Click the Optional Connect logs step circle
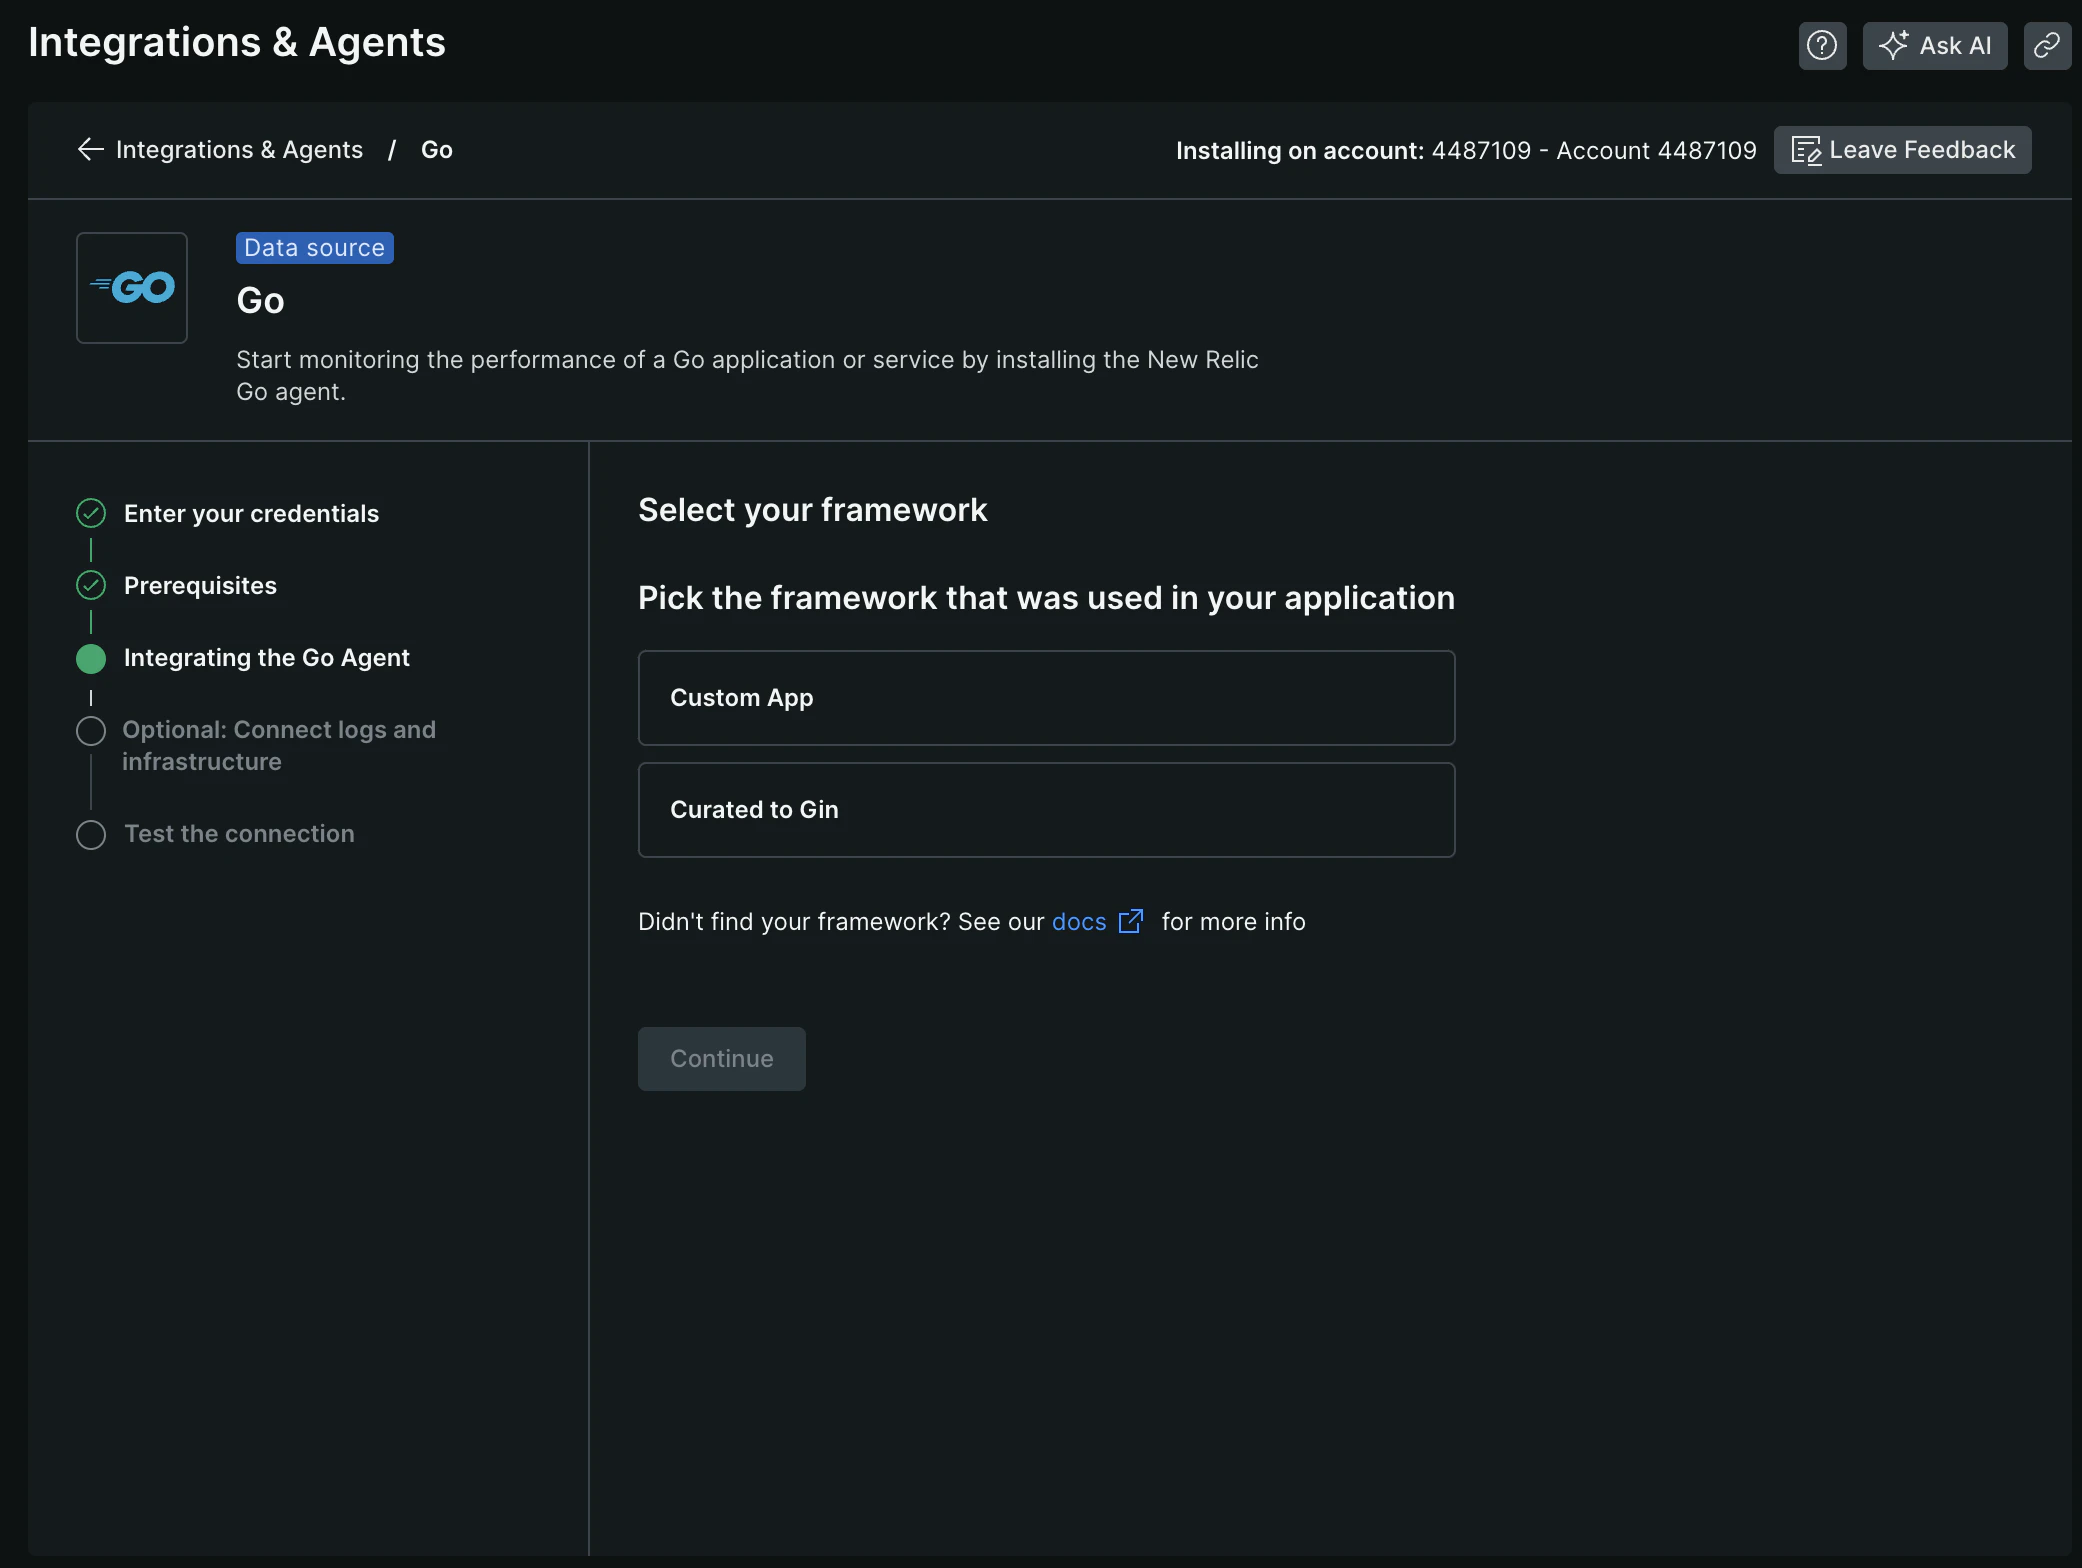Viewport: 2082px width, 1568px height. click(x=91, y=731)
